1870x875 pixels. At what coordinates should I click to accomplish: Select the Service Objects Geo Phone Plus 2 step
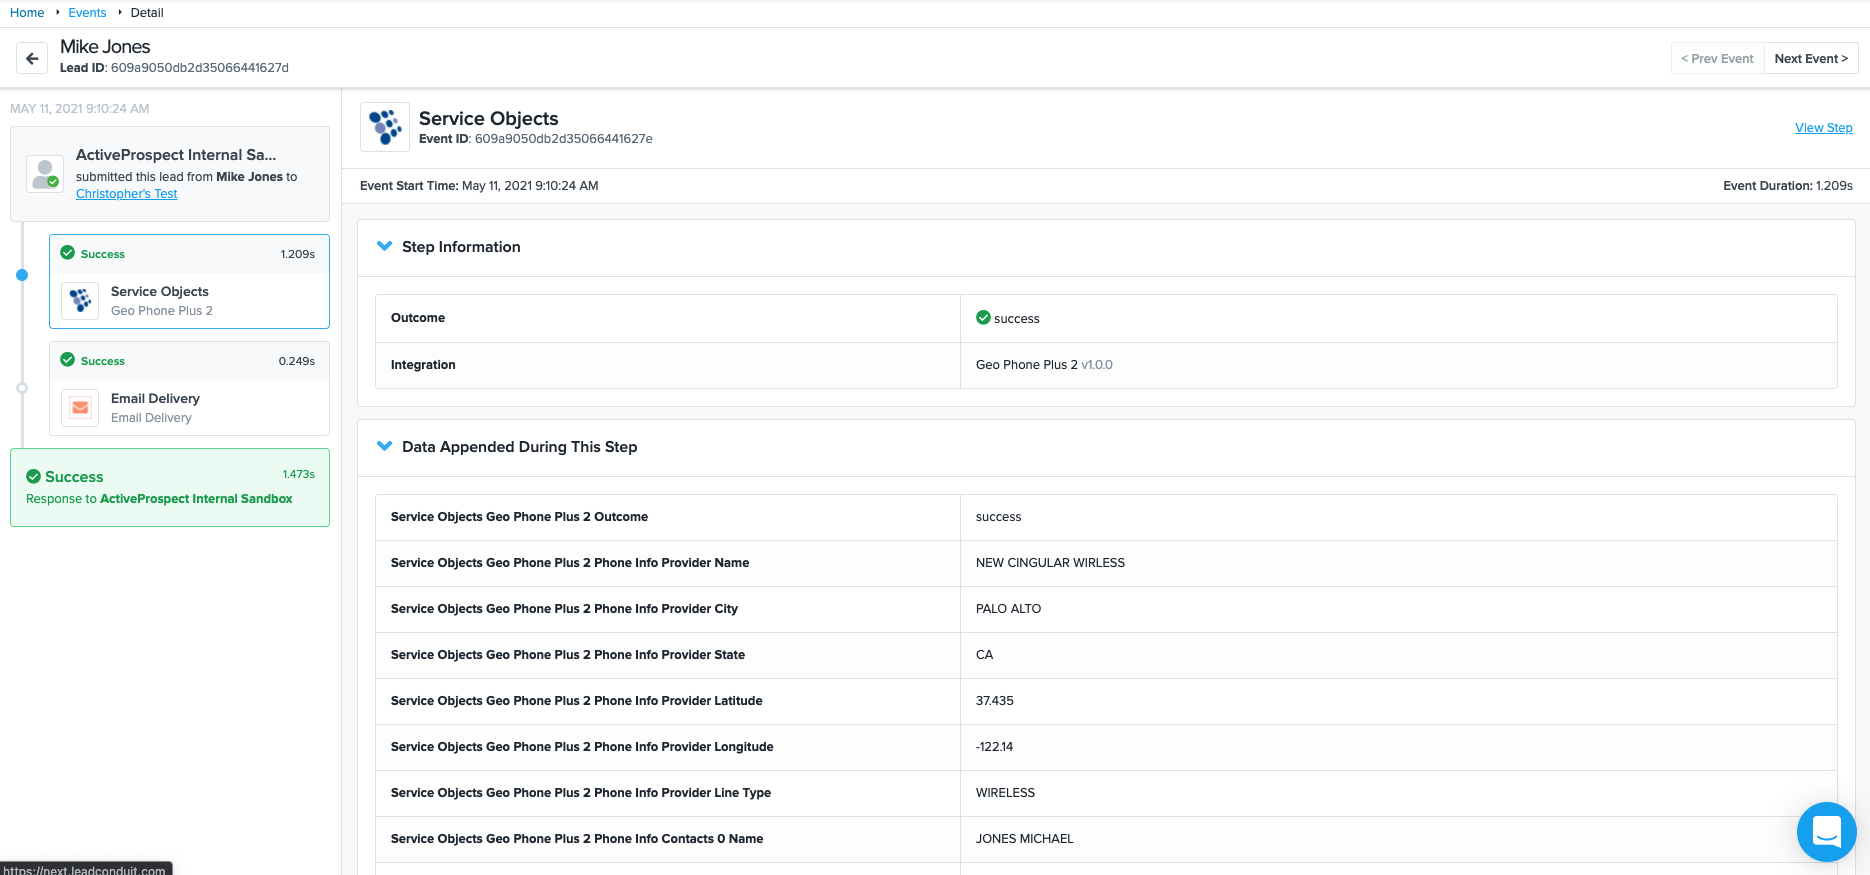(x=189, y=300)
